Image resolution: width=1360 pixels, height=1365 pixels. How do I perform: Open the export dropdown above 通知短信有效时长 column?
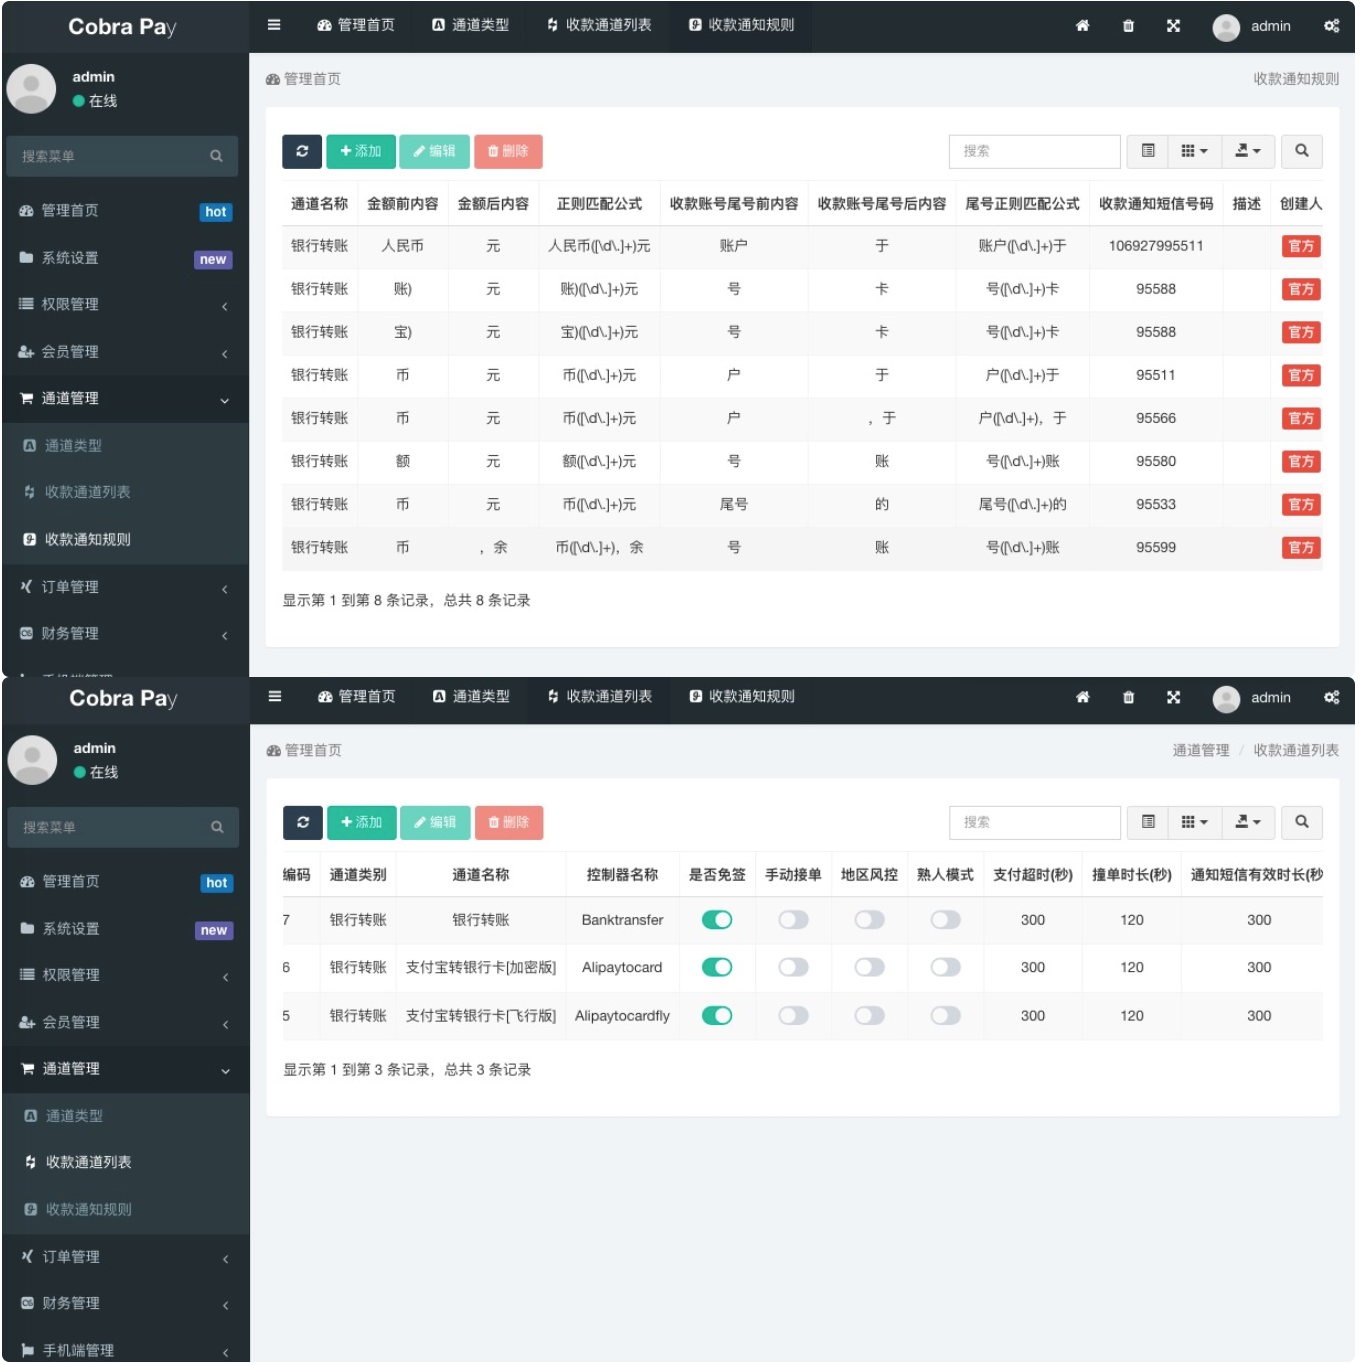tap(1247, 822)
